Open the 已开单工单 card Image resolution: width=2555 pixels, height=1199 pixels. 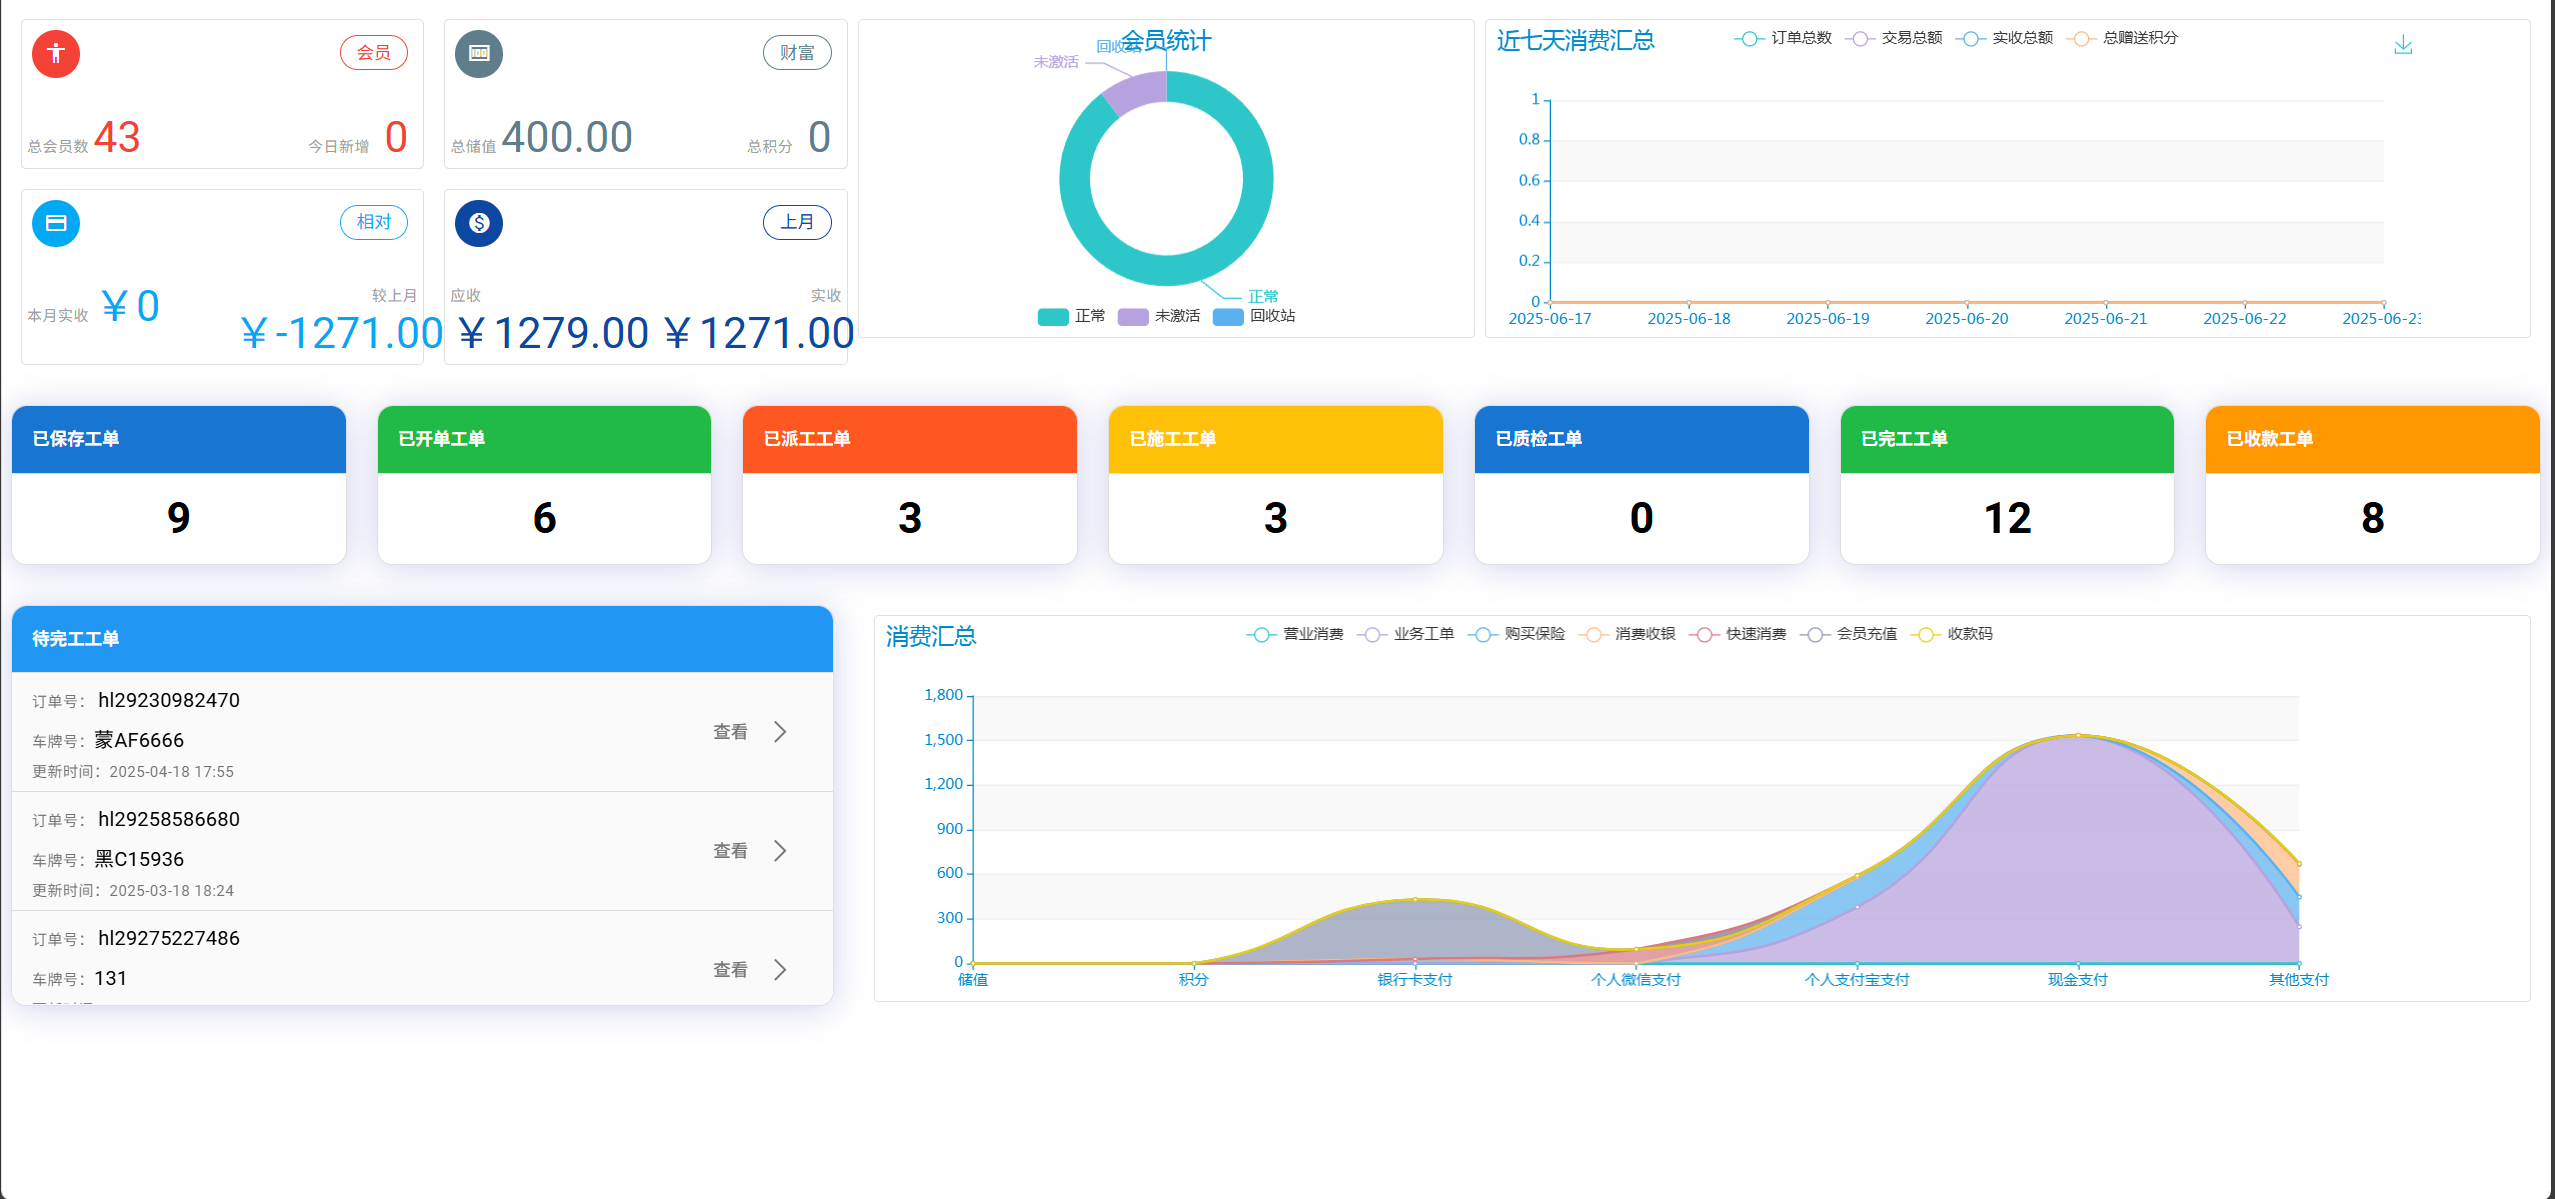(544, 485)
